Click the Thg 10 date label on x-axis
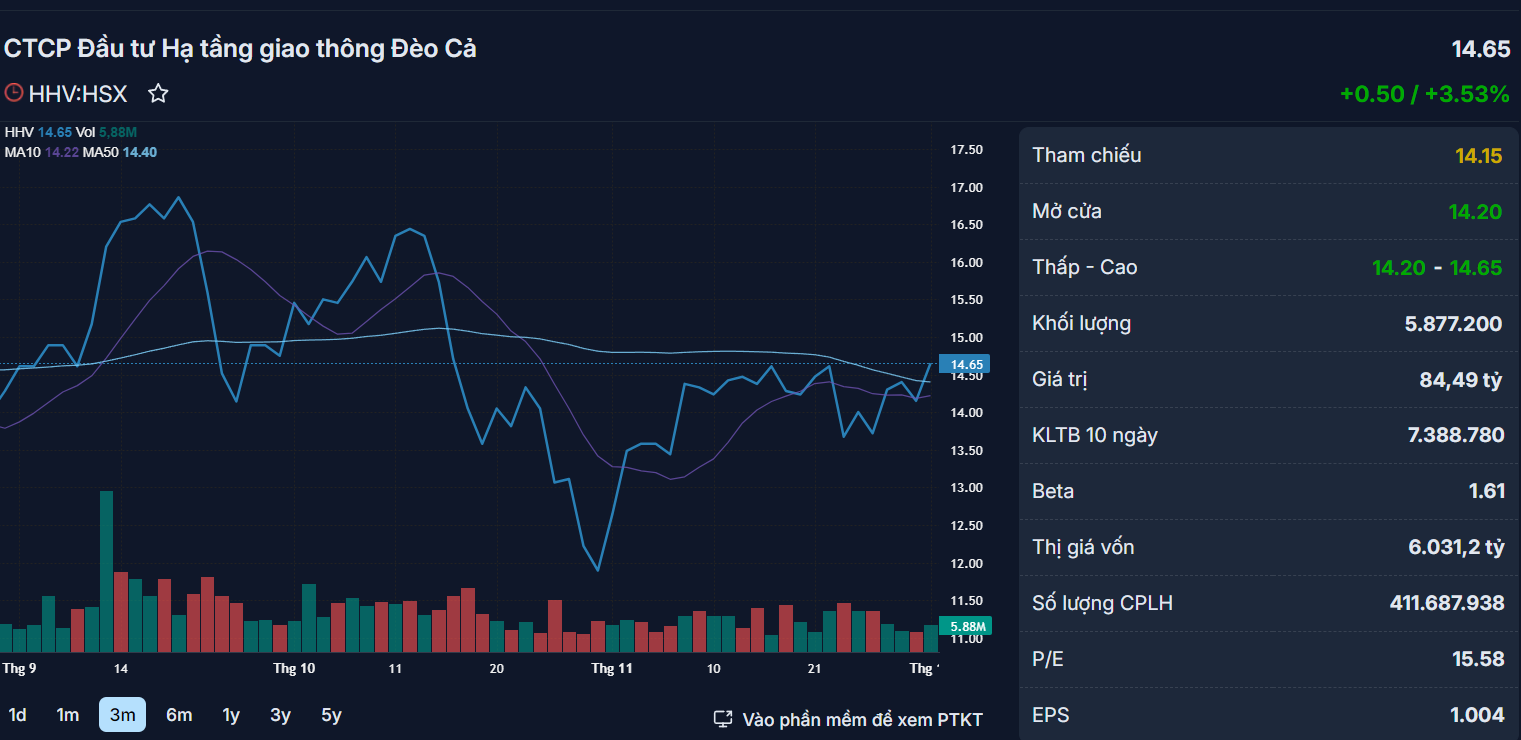 click(294, 668)
